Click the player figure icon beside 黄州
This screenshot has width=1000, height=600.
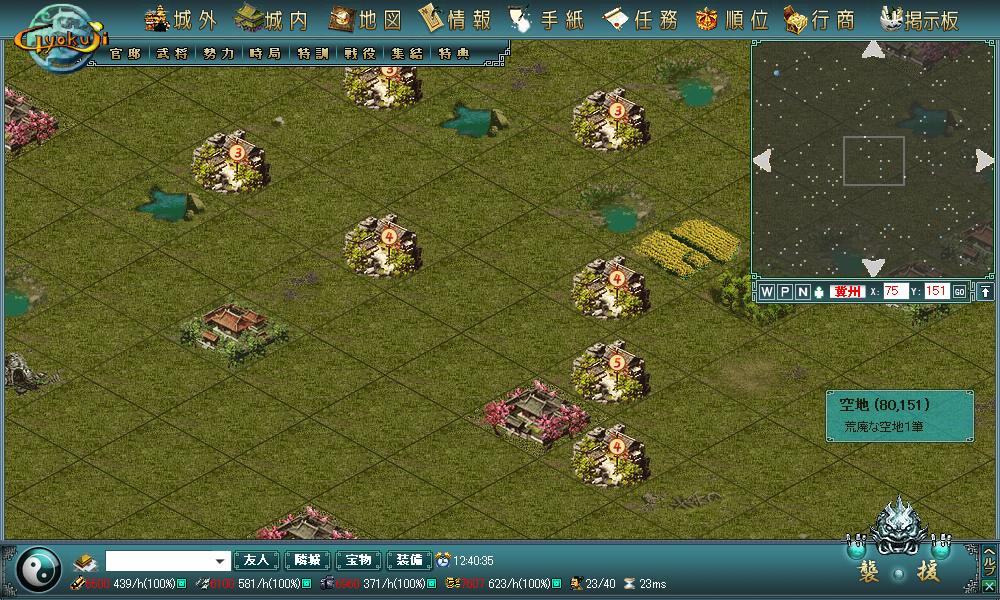click(819, 292)
